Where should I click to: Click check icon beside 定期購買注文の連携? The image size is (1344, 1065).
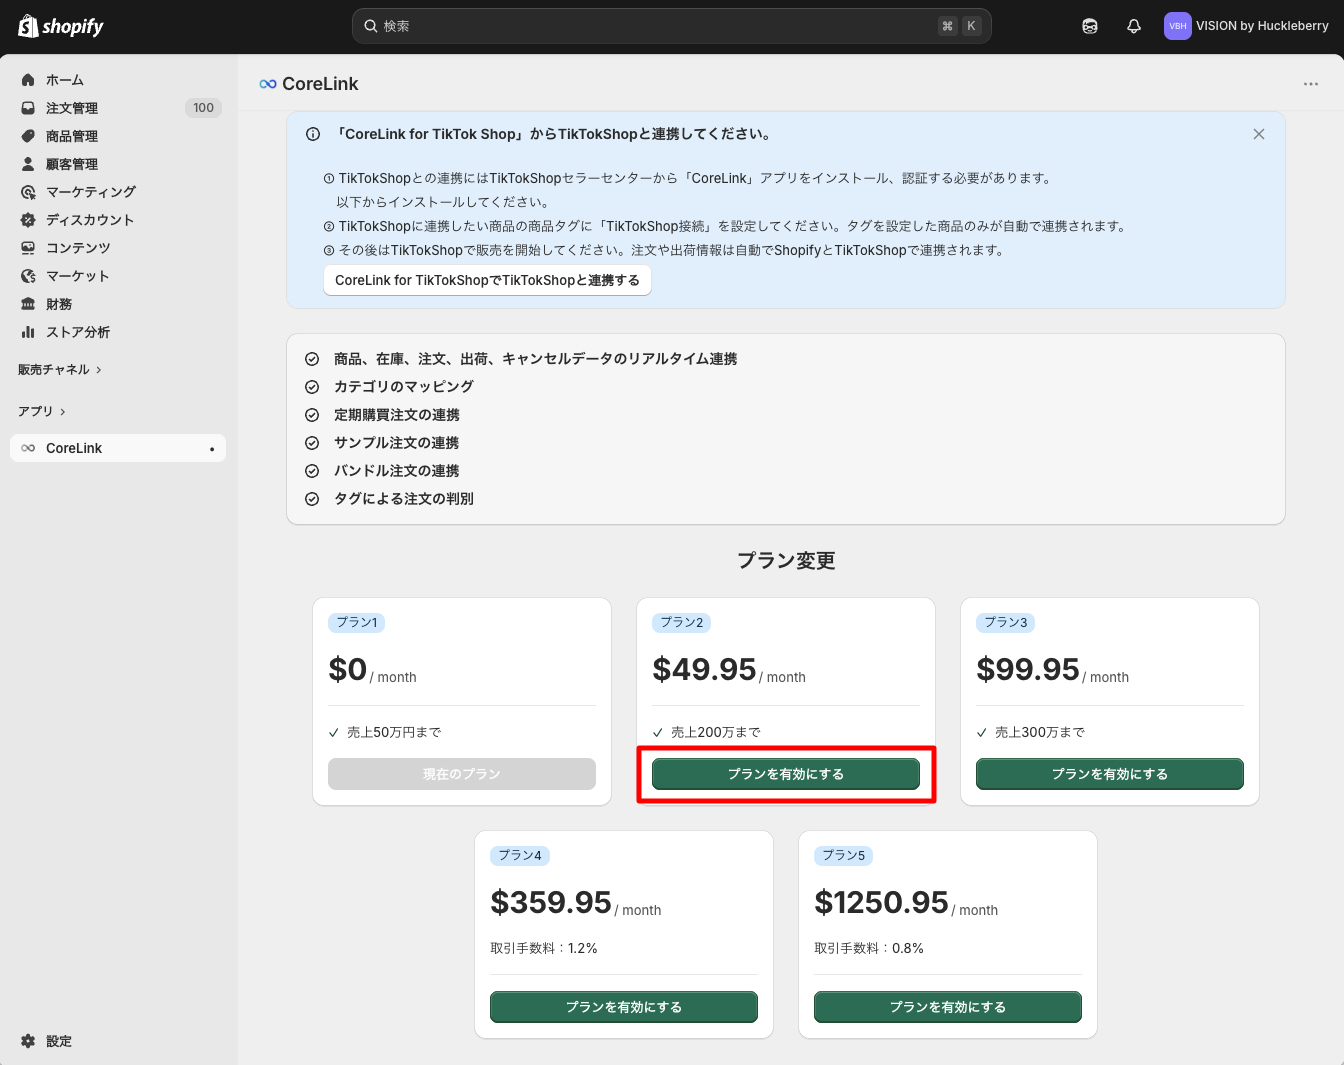pyautogui.click(x=312, y=415)
